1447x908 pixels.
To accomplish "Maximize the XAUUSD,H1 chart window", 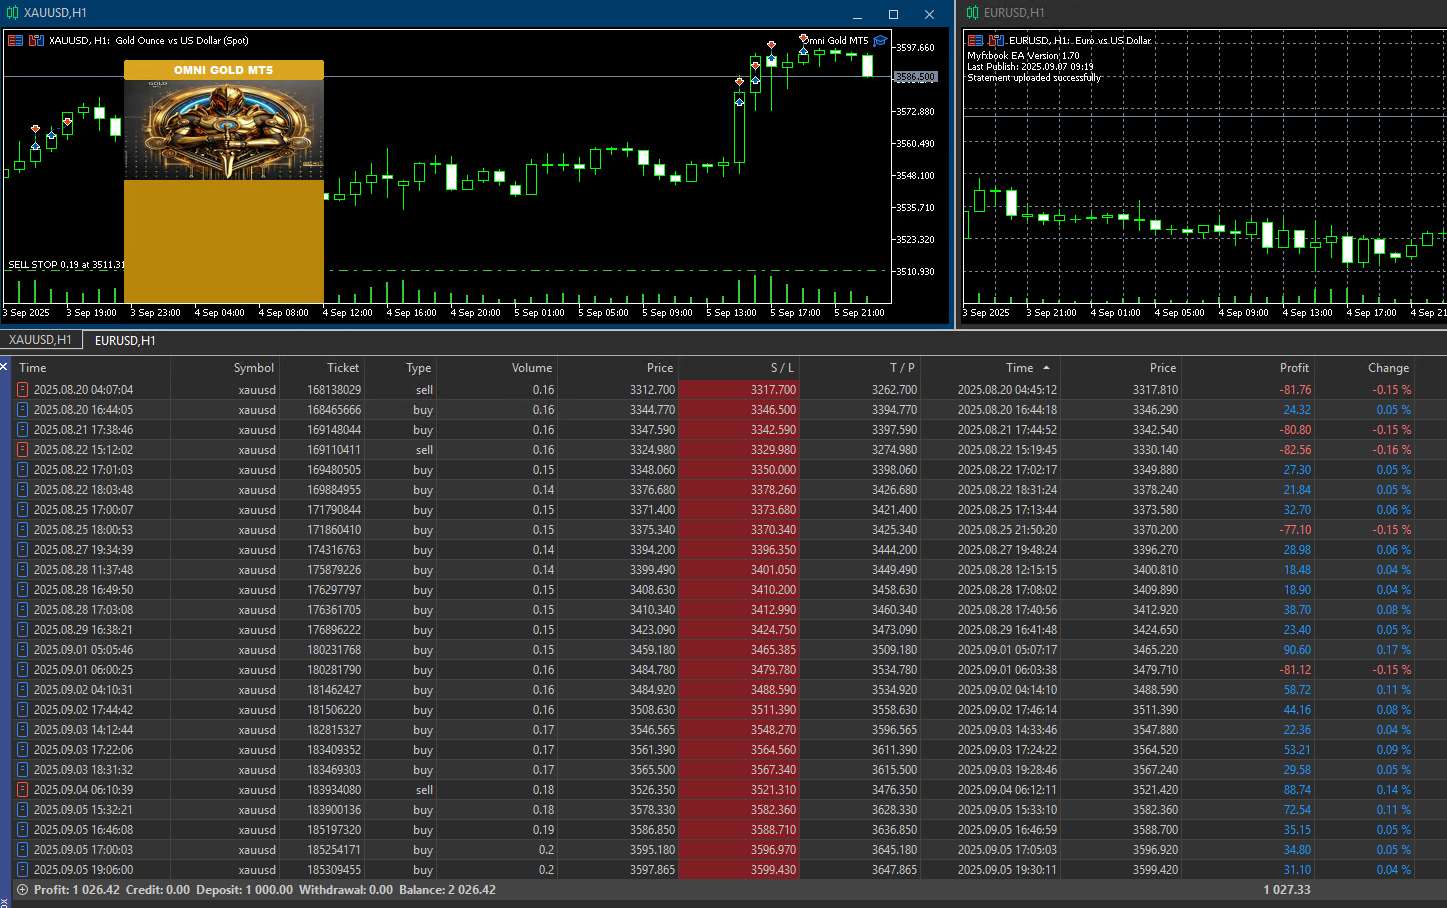I will click(x=893, y=14).
